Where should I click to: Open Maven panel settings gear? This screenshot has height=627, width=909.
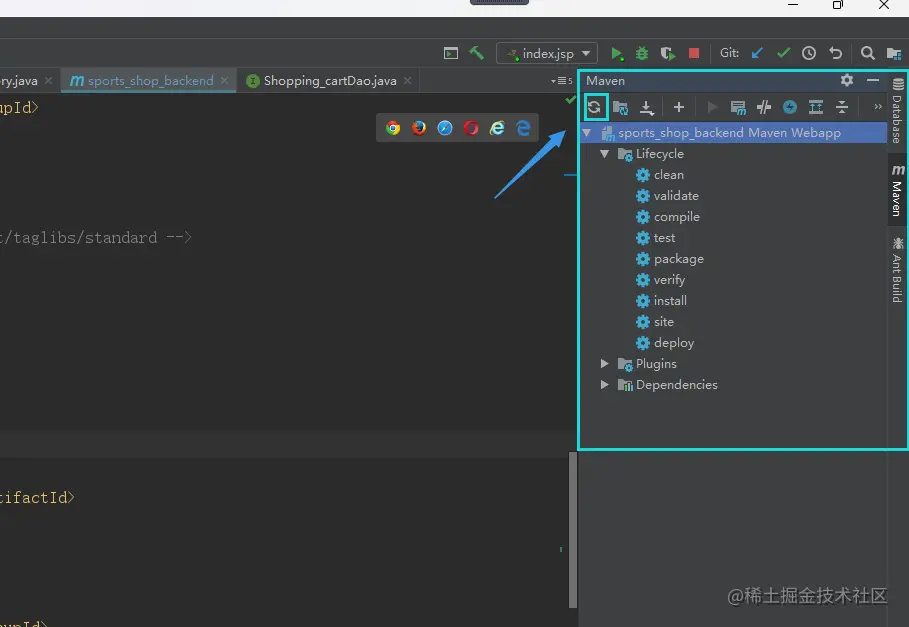click(847, 80)
